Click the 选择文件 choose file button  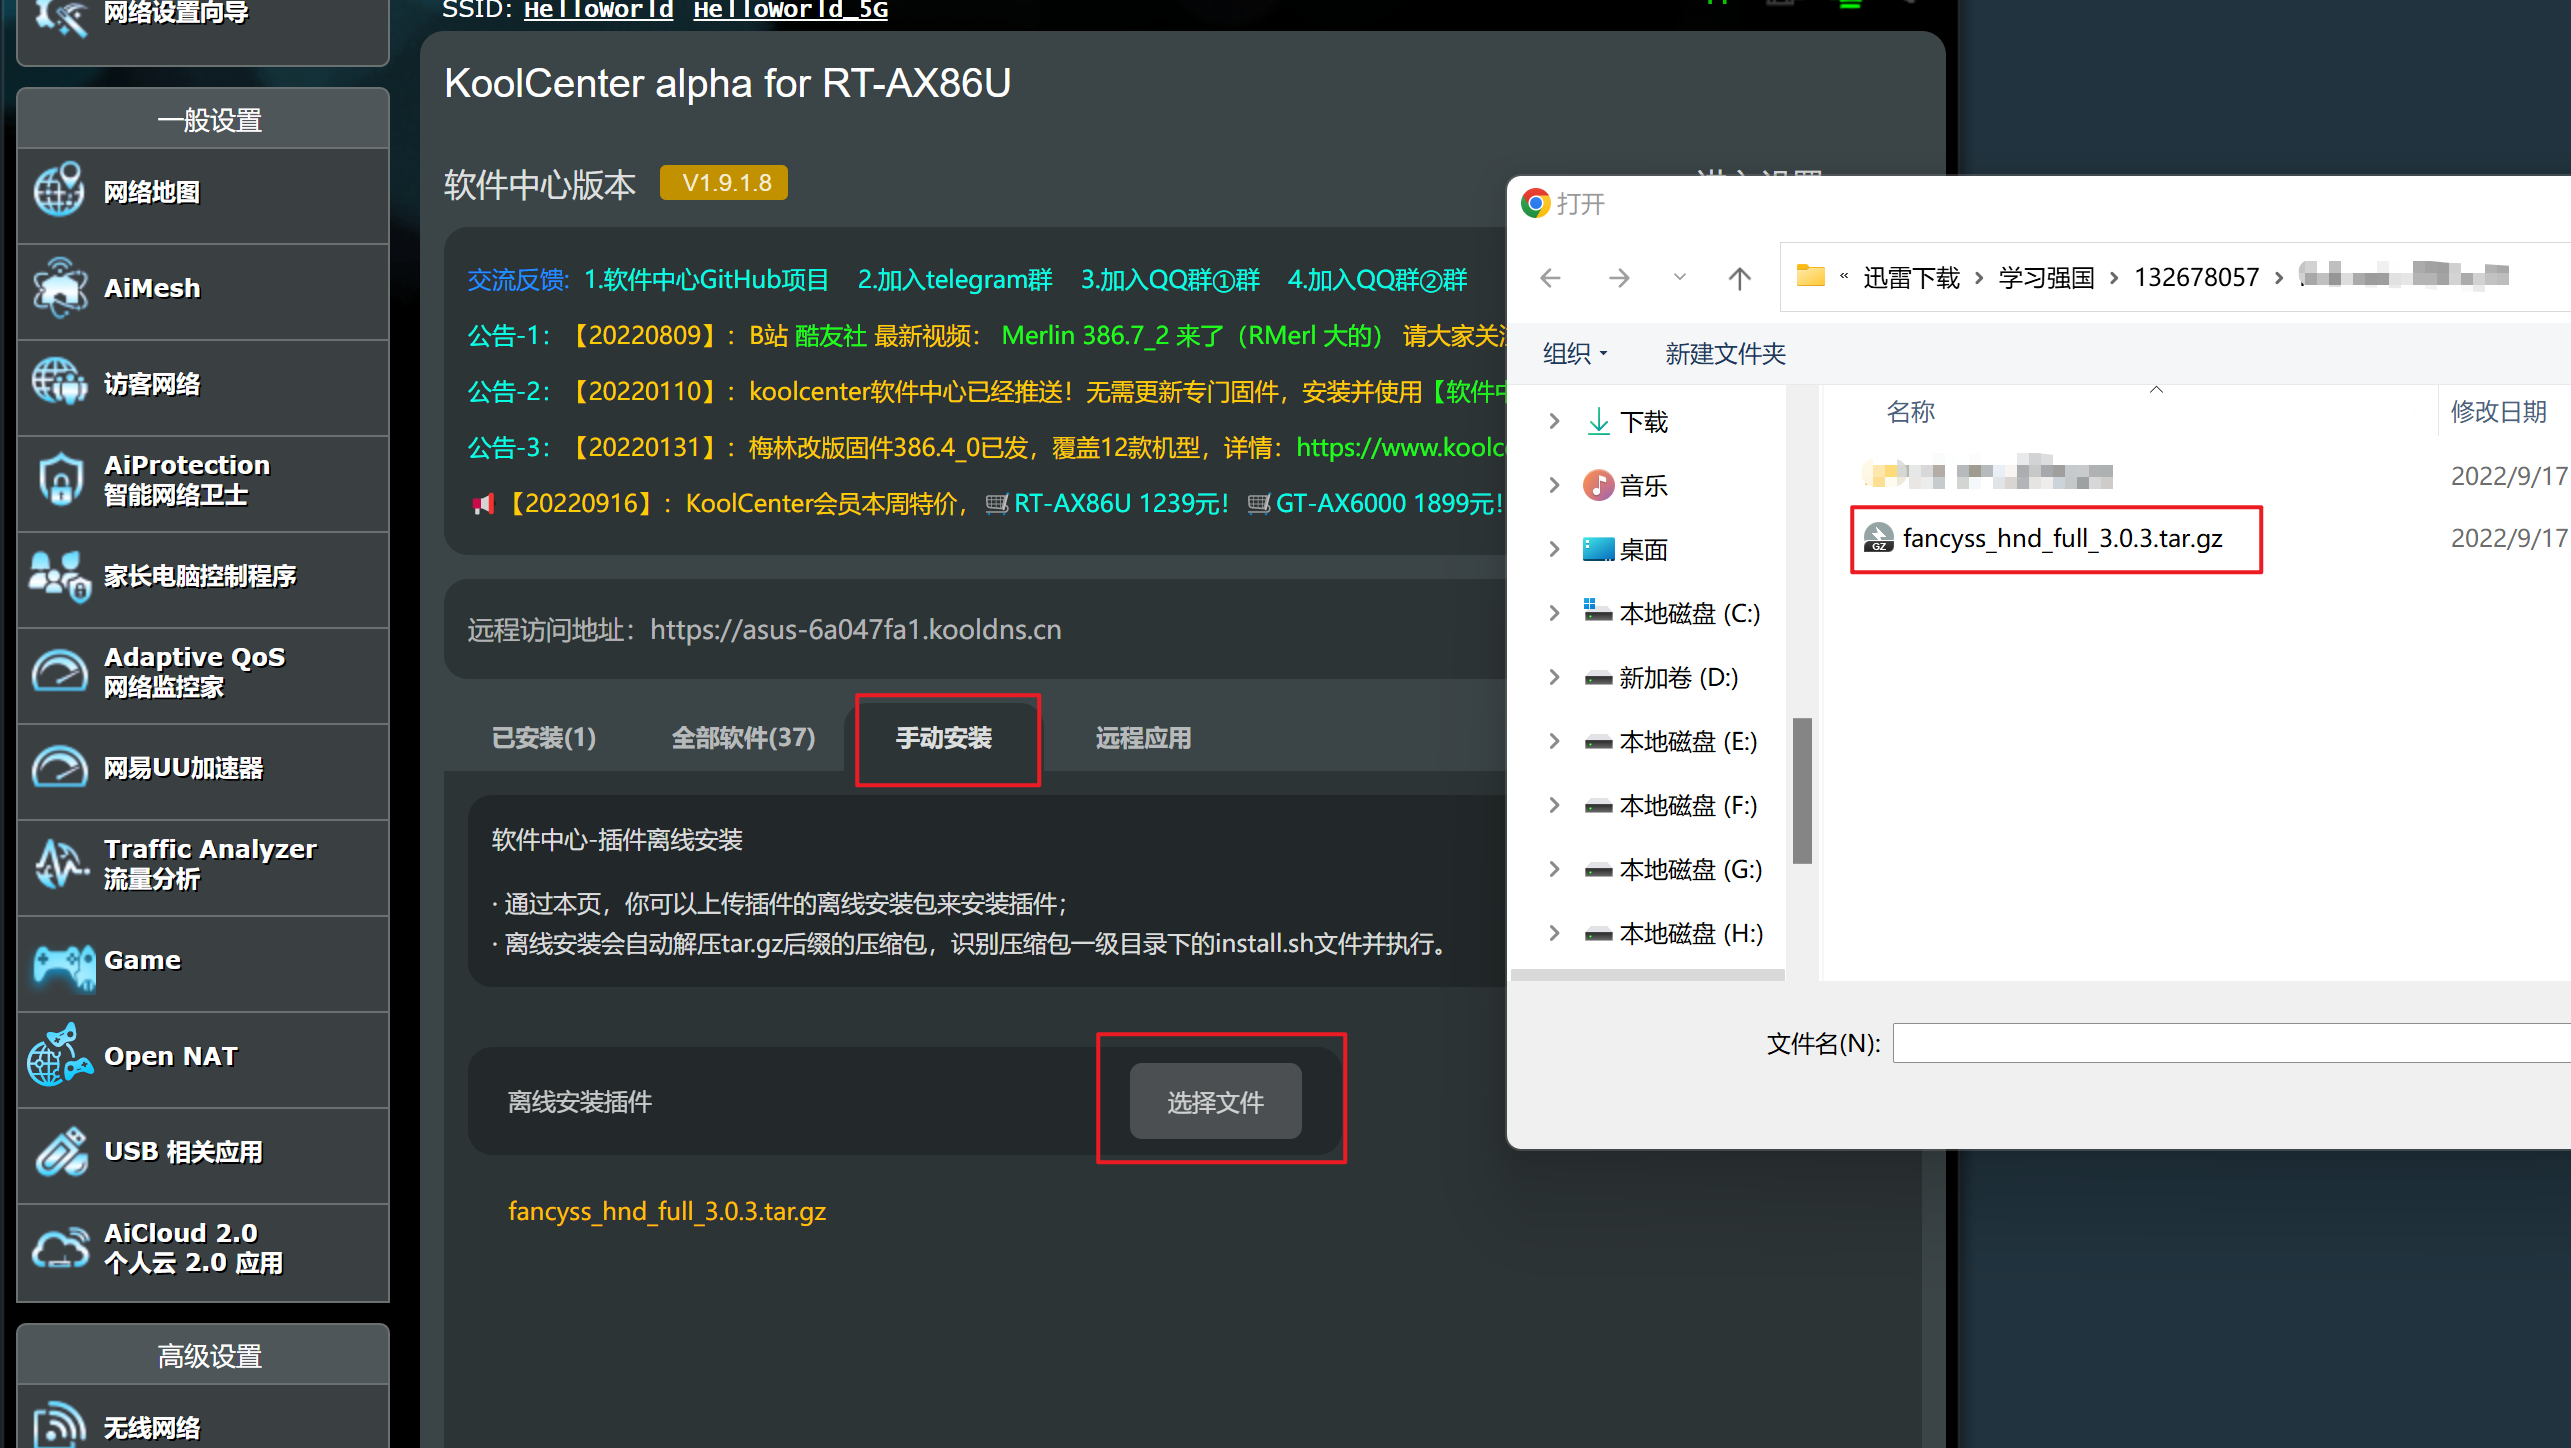[x=1216, y=1101]
